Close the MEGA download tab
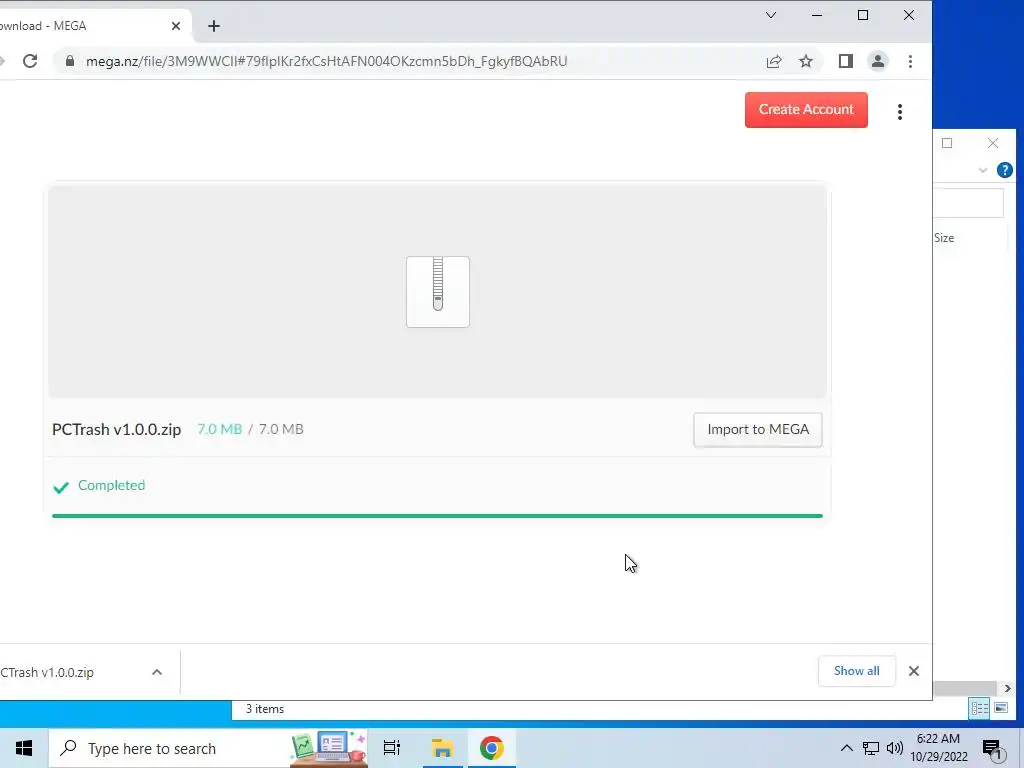Screen dimensions: 1024x768 [x=176, y=26]
